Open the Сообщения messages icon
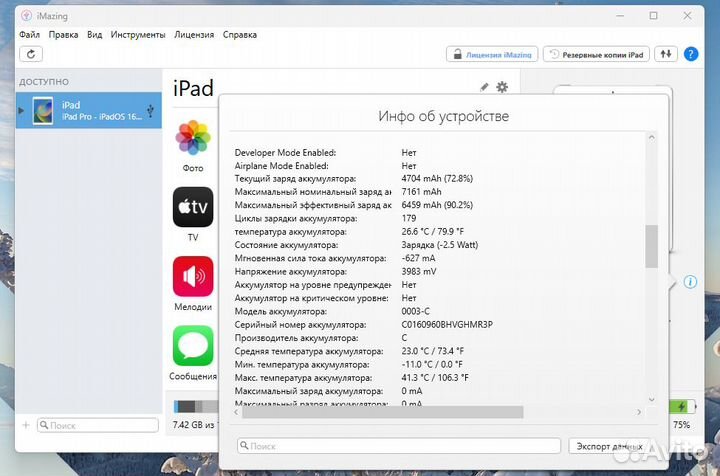The width and height of the screenshot is (720, 476). tap(193, 346)
